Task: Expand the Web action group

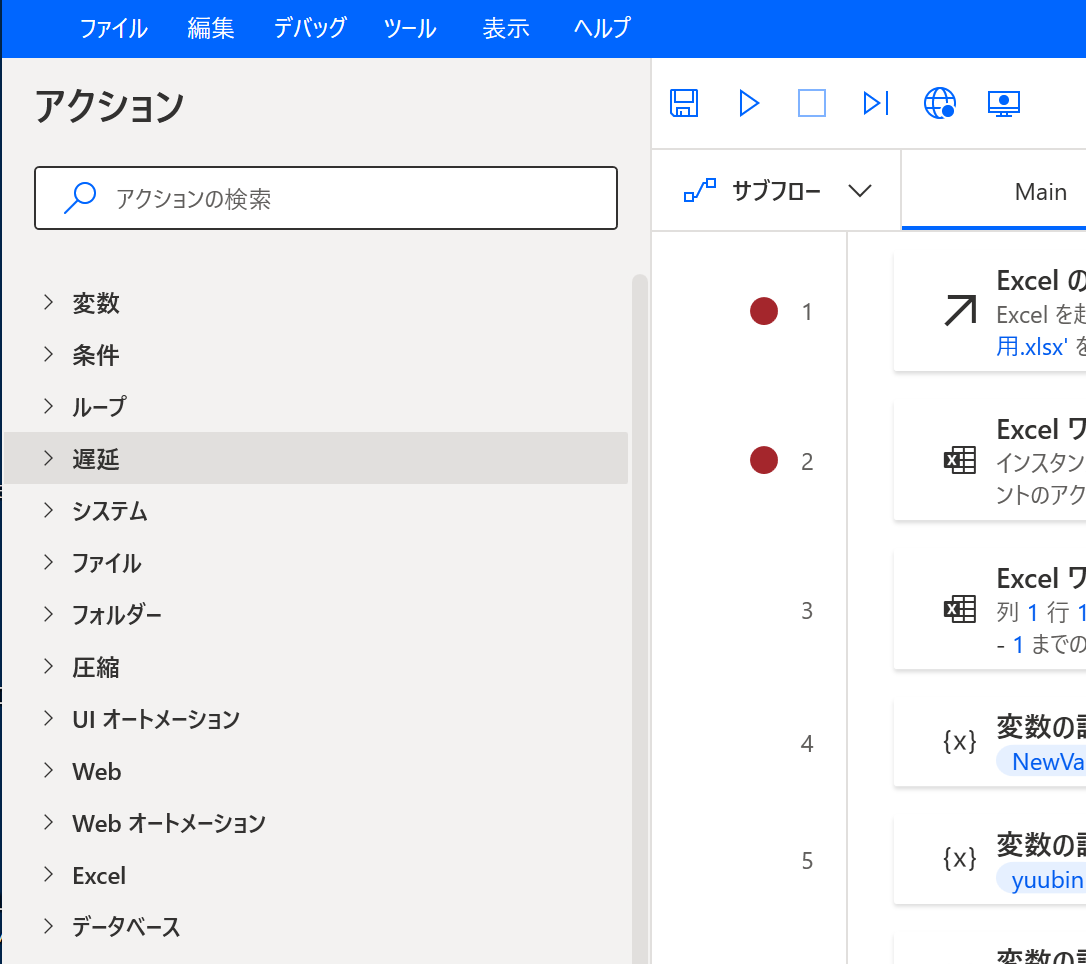Action: point(48,771)
